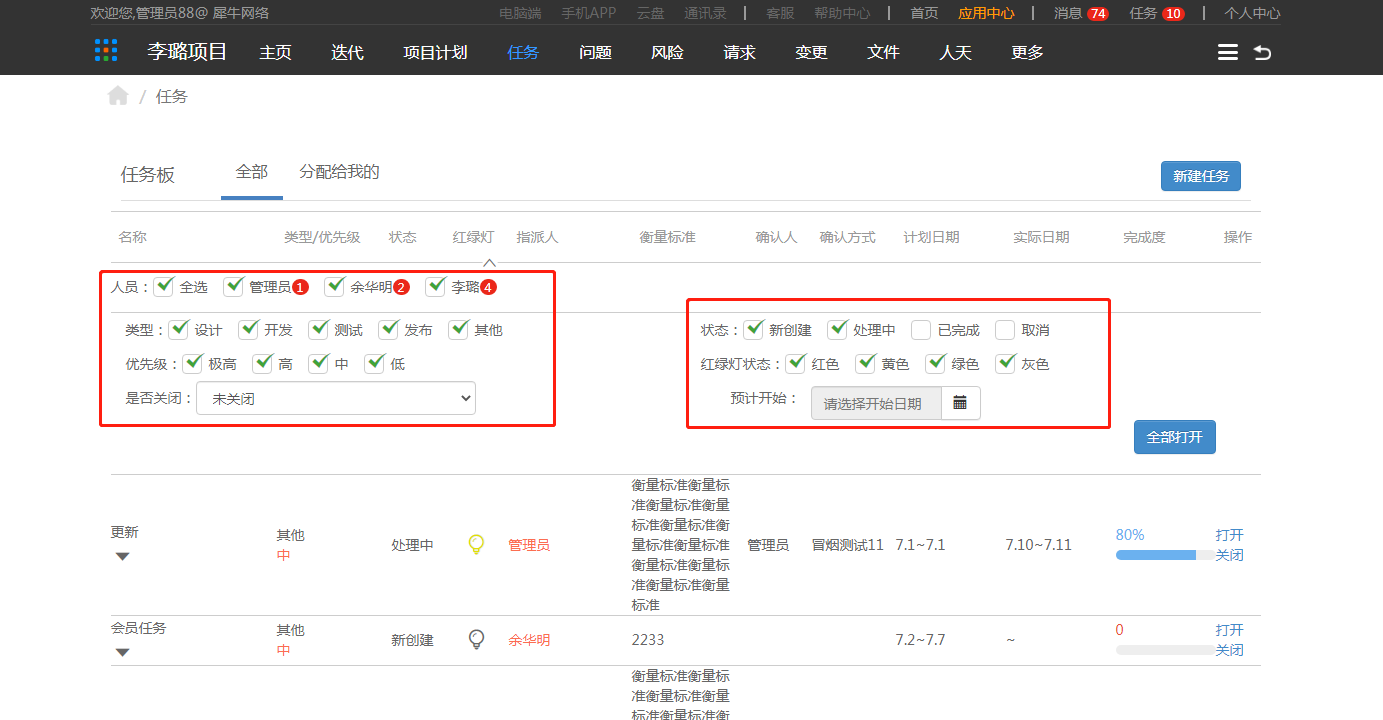Check the 已完成 status checkbox
This screenshot has width=1383, height=720.
coord(922,330)
